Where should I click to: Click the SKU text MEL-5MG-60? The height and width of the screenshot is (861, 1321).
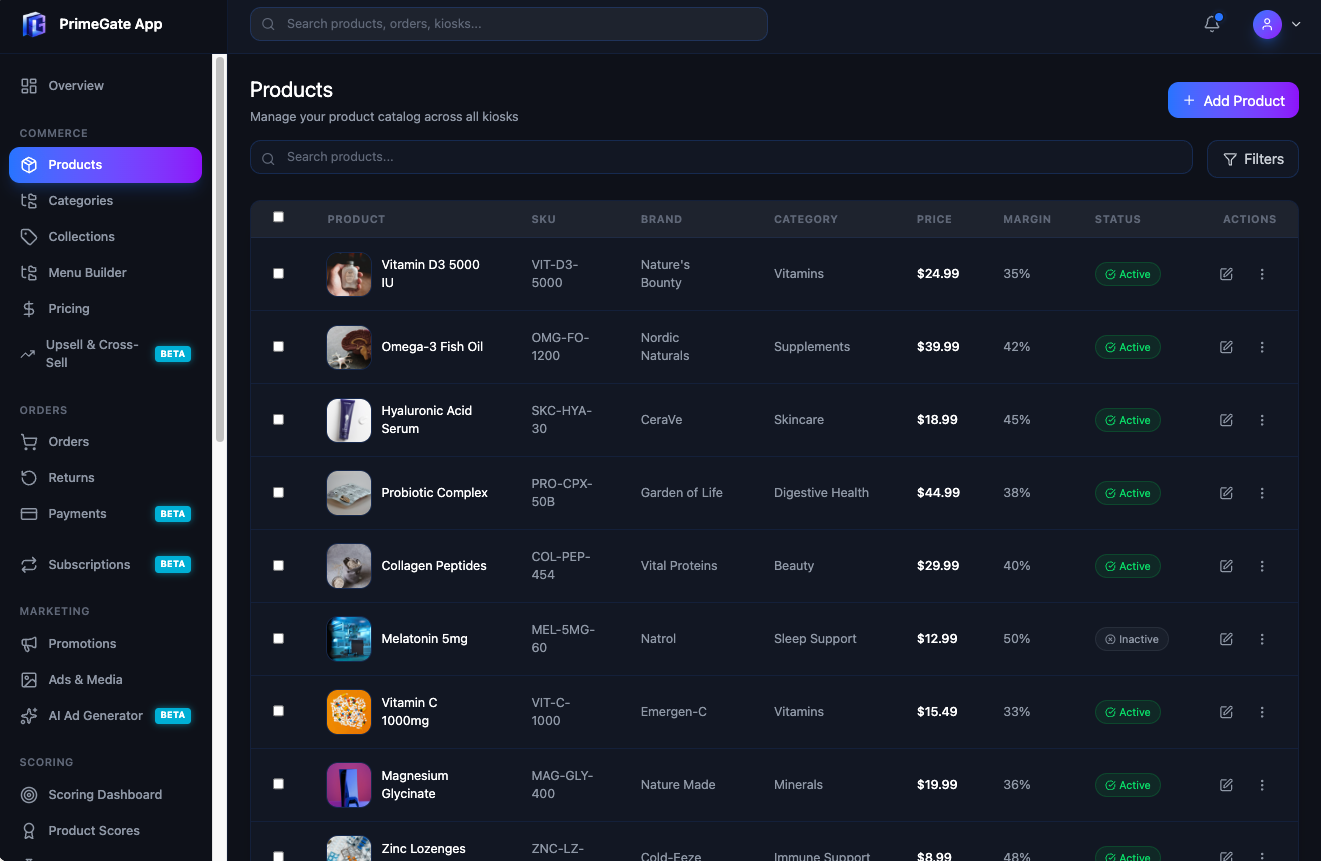(563, 639)
